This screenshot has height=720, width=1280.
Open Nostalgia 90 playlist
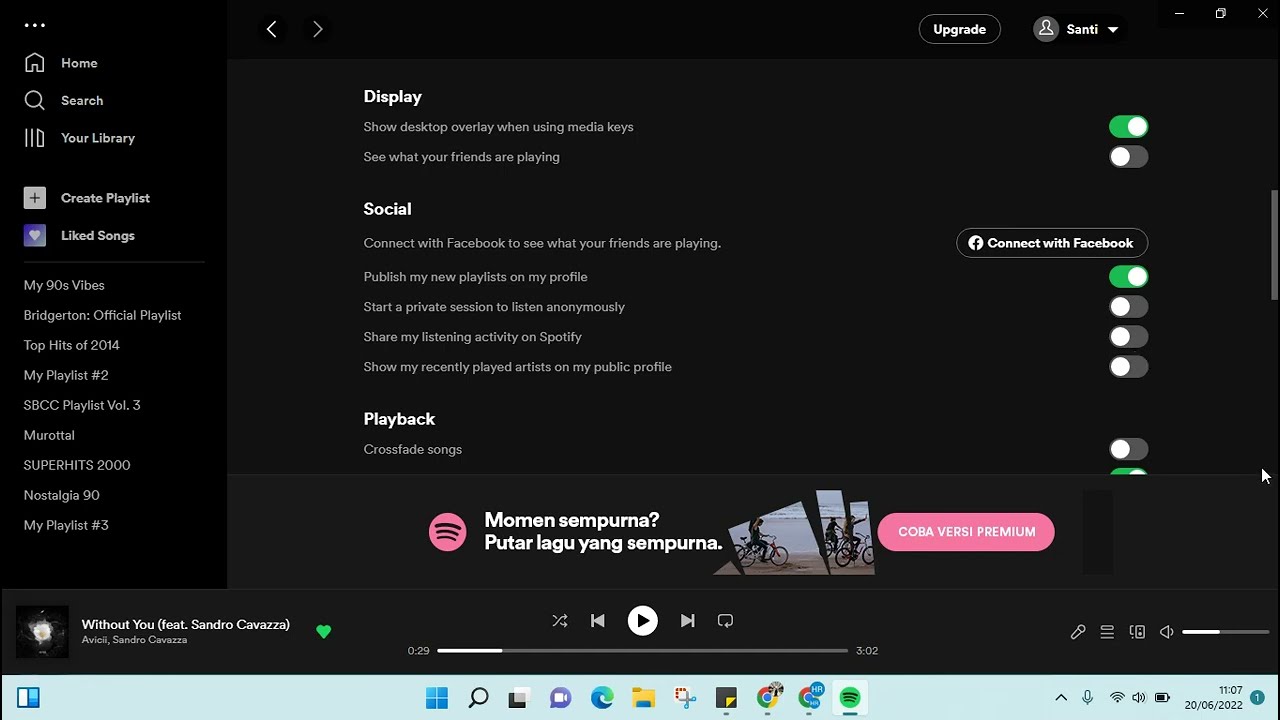pos(61,495)
